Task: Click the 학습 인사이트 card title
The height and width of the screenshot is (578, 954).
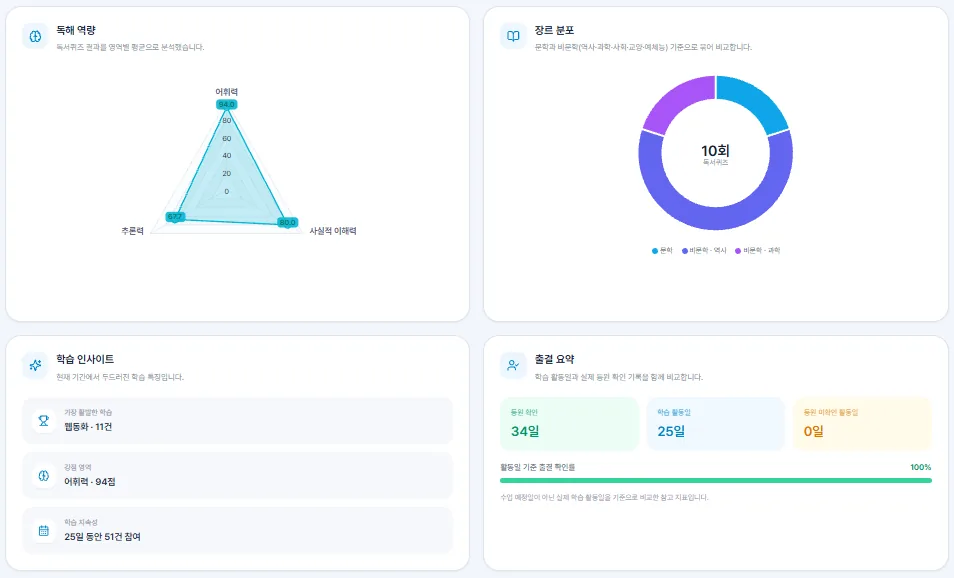Action: (85, 360)
